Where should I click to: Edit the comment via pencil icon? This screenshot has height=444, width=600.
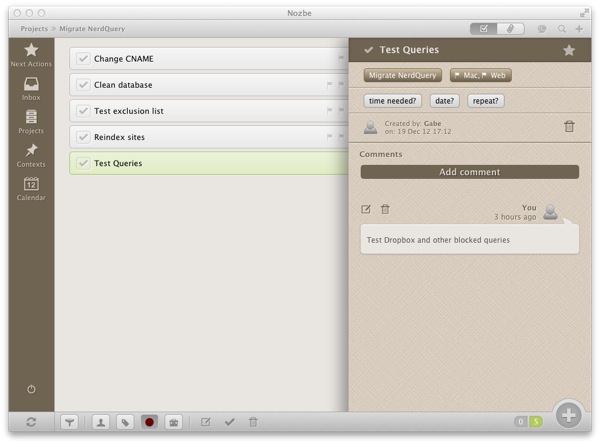click(x=366, y=209)
